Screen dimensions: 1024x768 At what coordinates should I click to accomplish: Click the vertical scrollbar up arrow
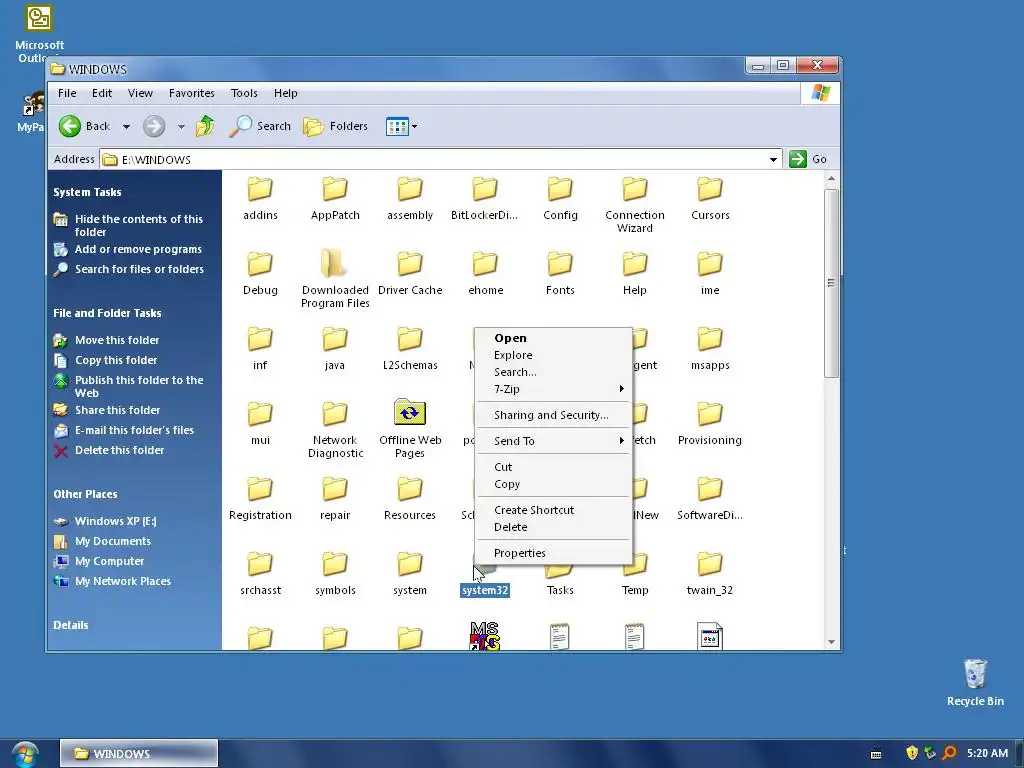831,178
